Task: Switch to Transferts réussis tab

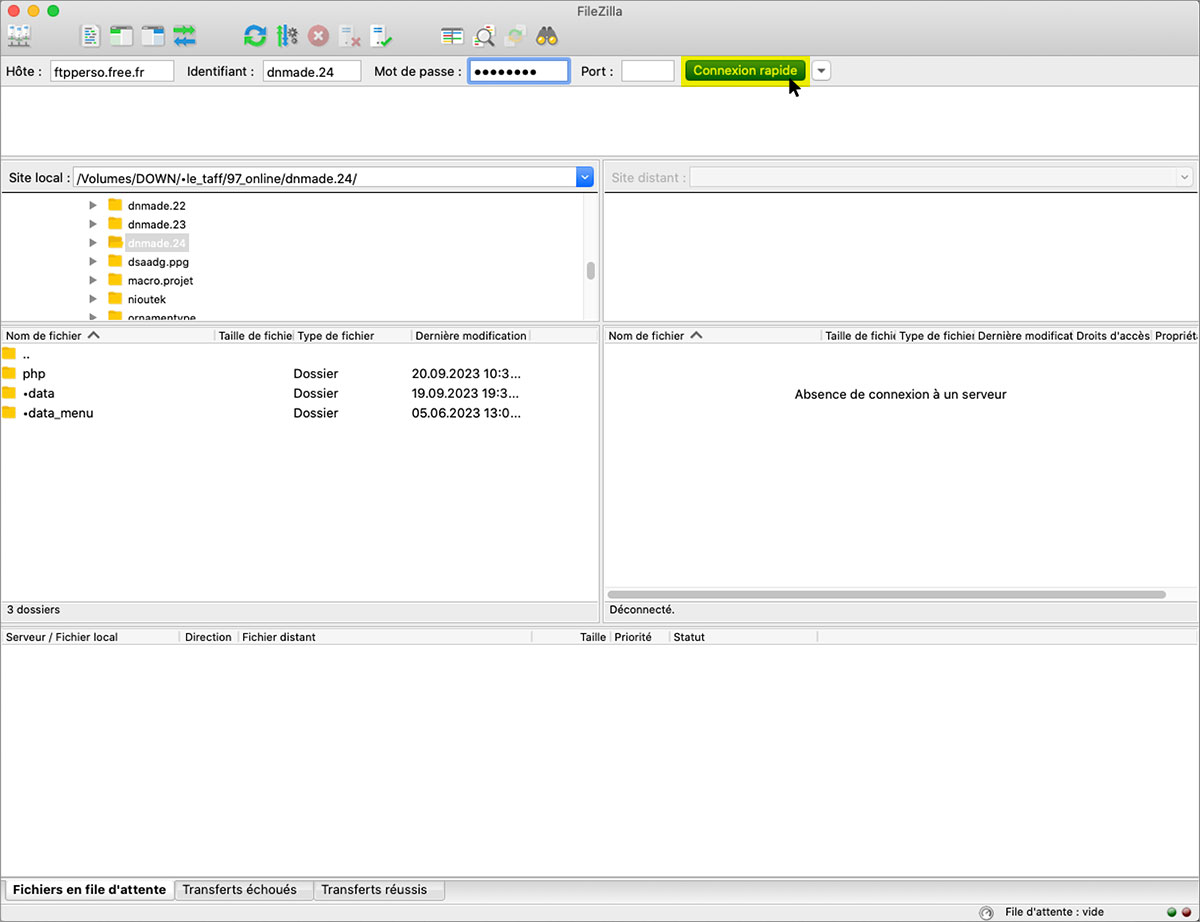Action: click(x=374, y=889)
